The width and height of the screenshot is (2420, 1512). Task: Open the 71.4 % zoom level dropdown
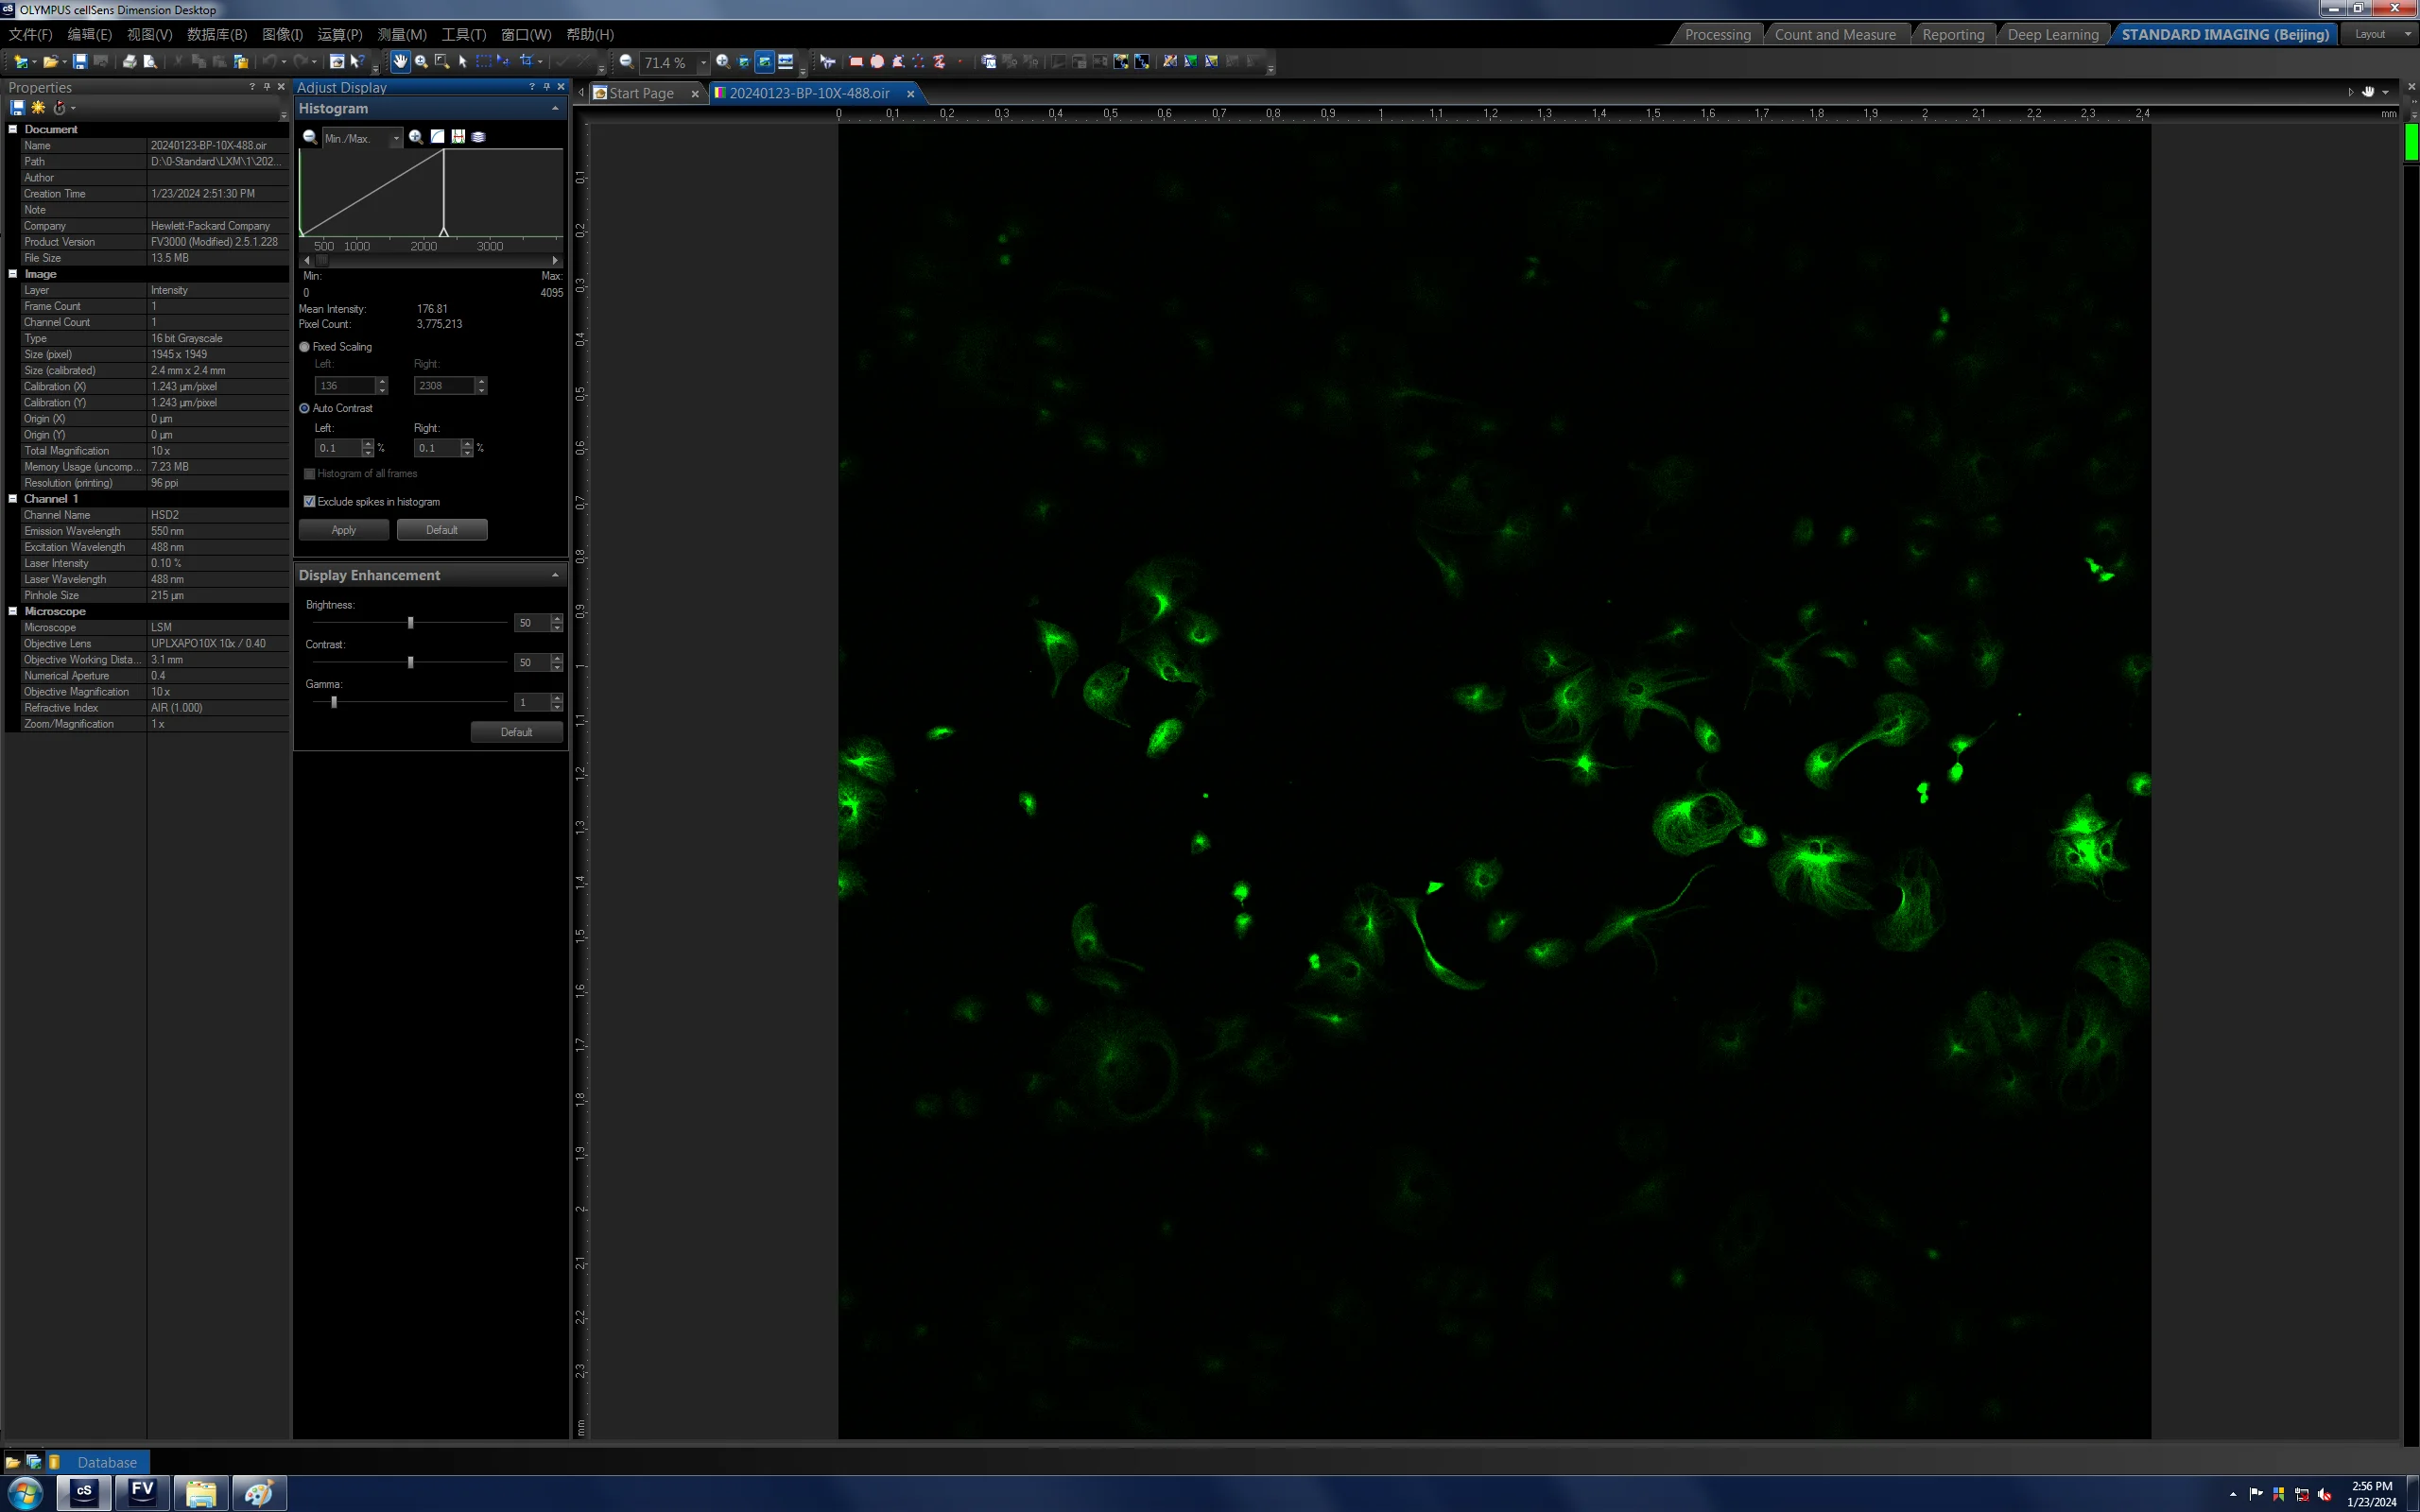pos(703,63)
